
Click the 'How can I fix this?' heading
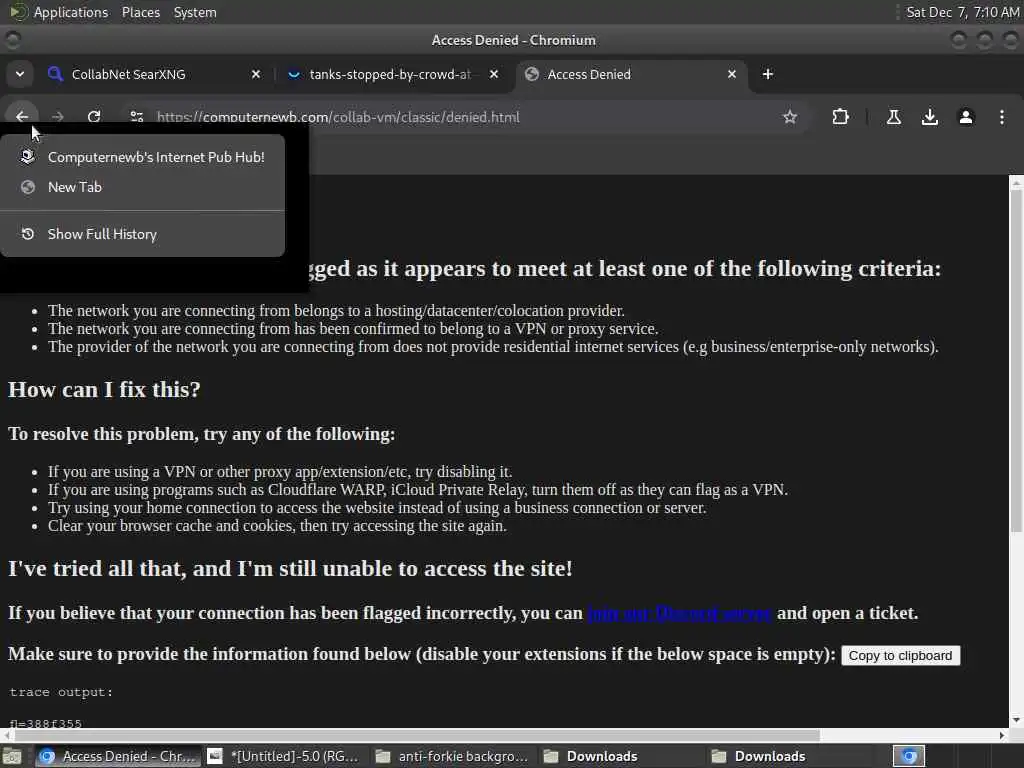[104, 389]
